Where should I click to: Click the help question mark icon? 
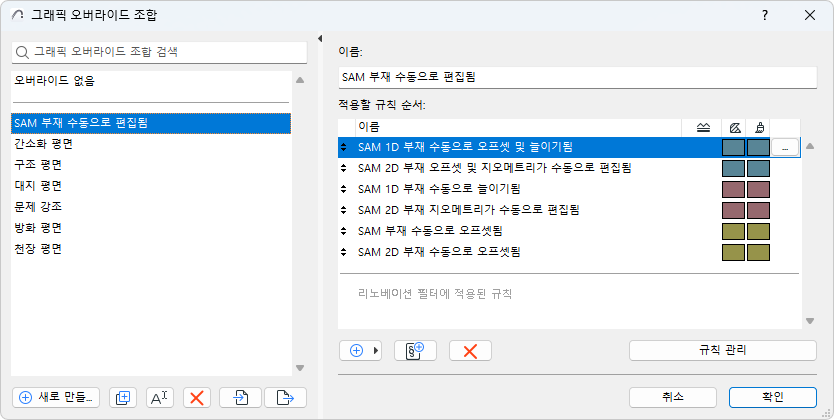coord(765,15)
